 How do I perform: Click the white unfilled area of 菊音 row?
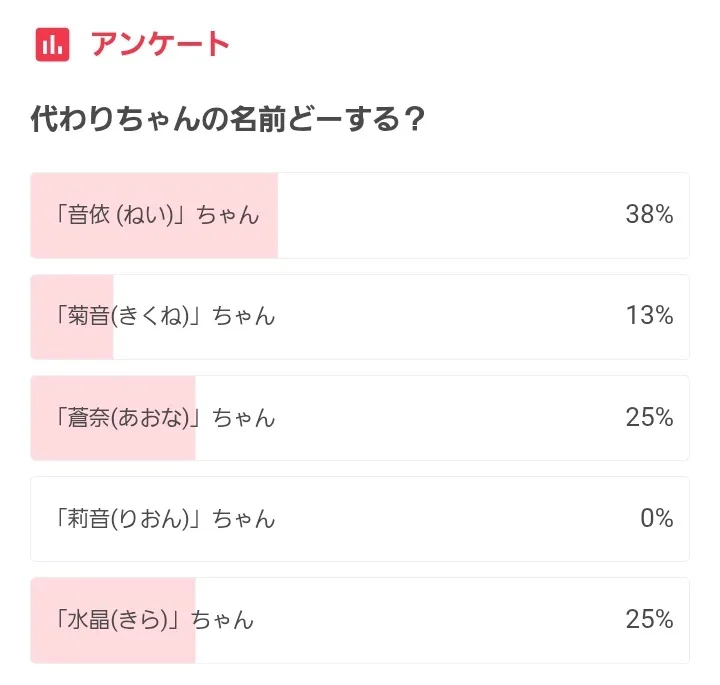click(450, 317)
